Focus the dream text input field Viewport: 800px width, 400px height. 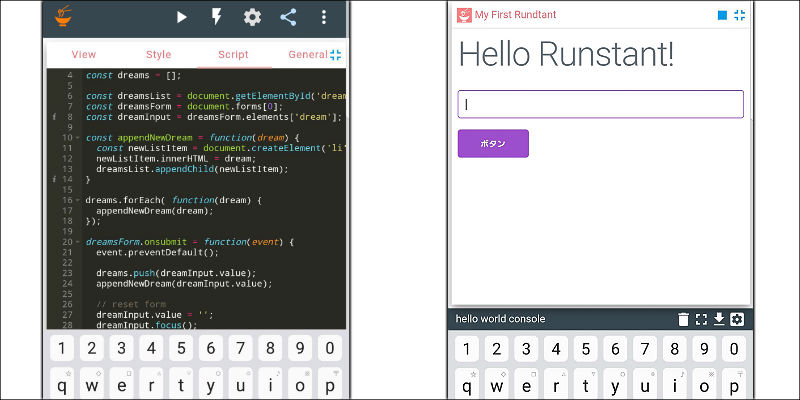[601, 104]
